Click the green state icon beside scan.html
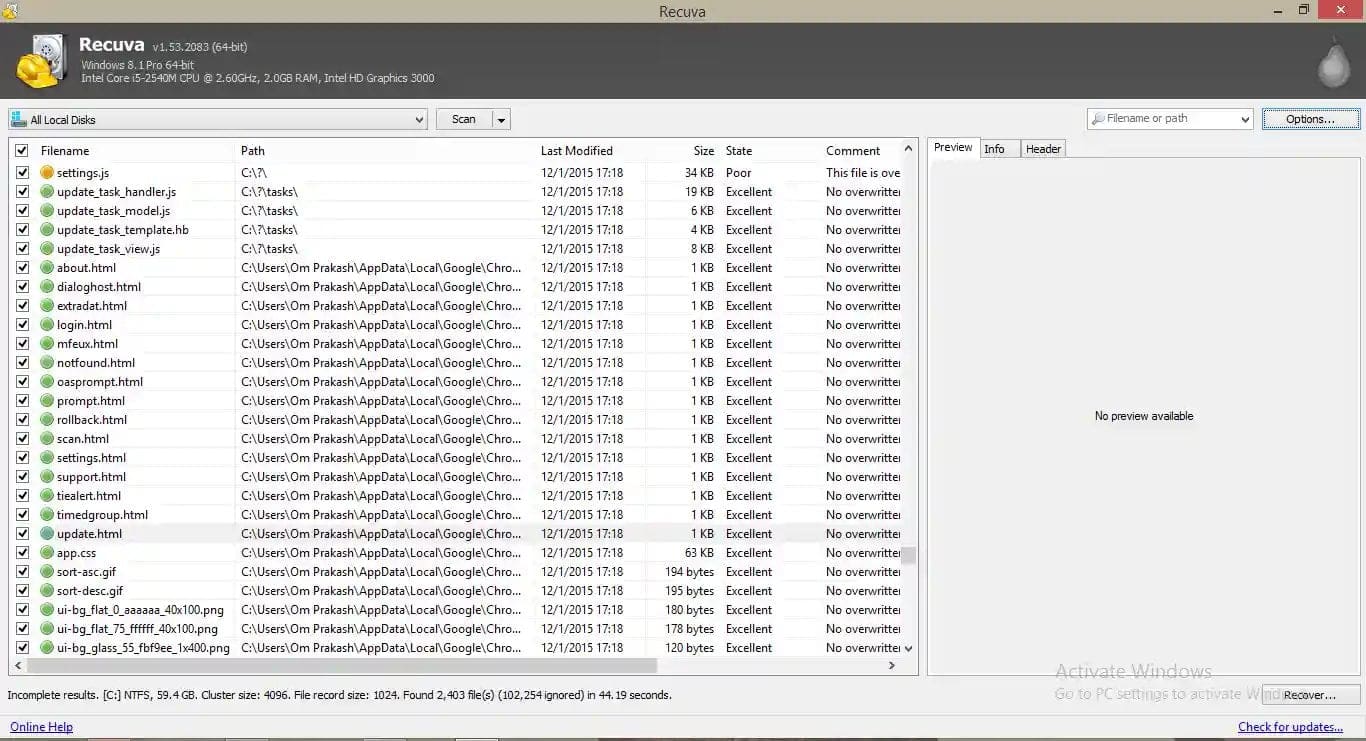The image size is (1366, 741). coord(47,439)
